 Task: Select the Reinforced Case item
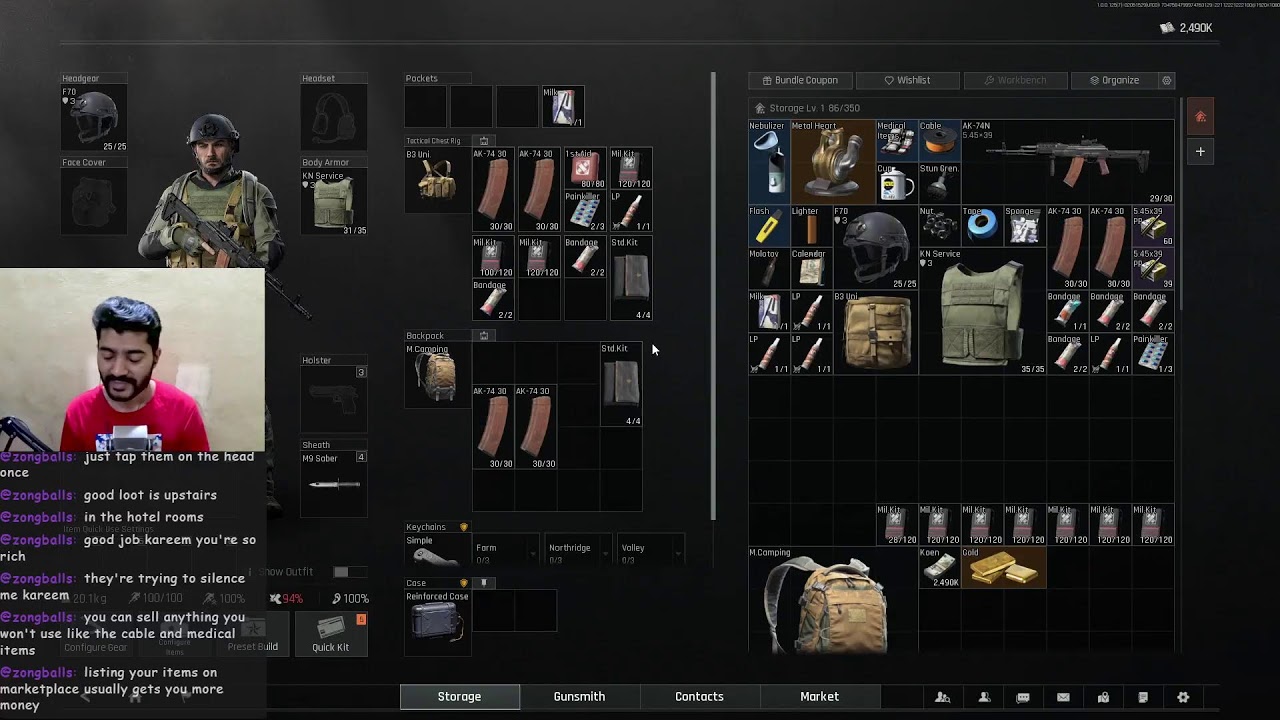pos(437,623)
